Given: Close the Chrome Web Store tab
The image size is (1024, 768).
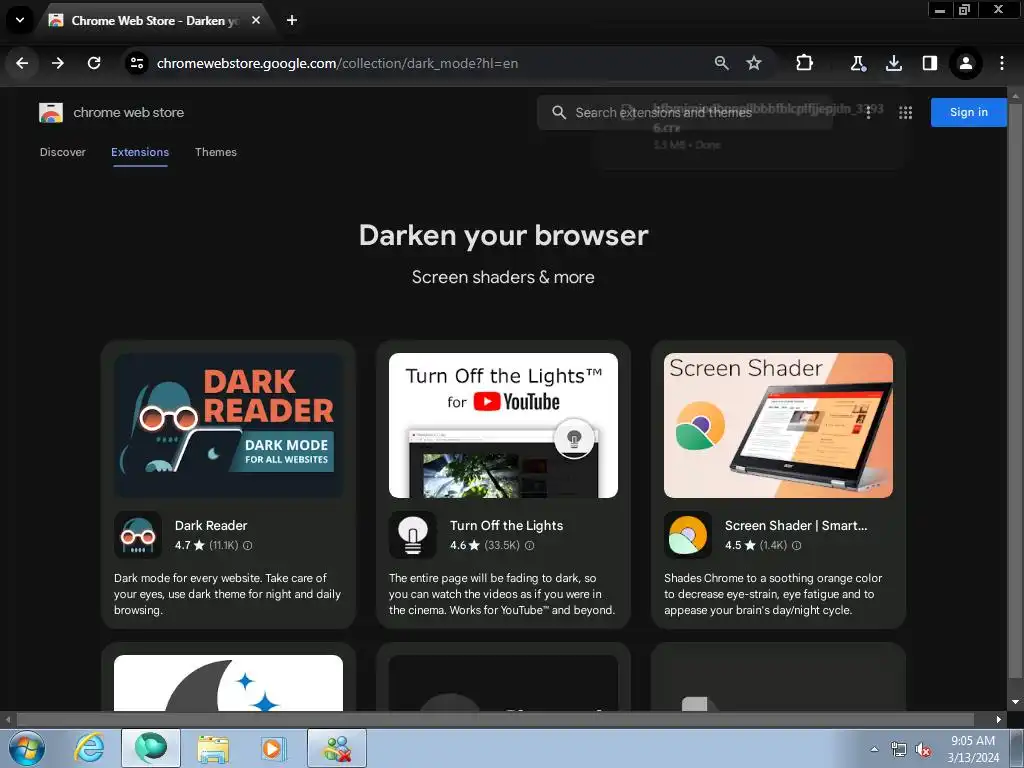Looking at the screenshot, I should (256, 20).
